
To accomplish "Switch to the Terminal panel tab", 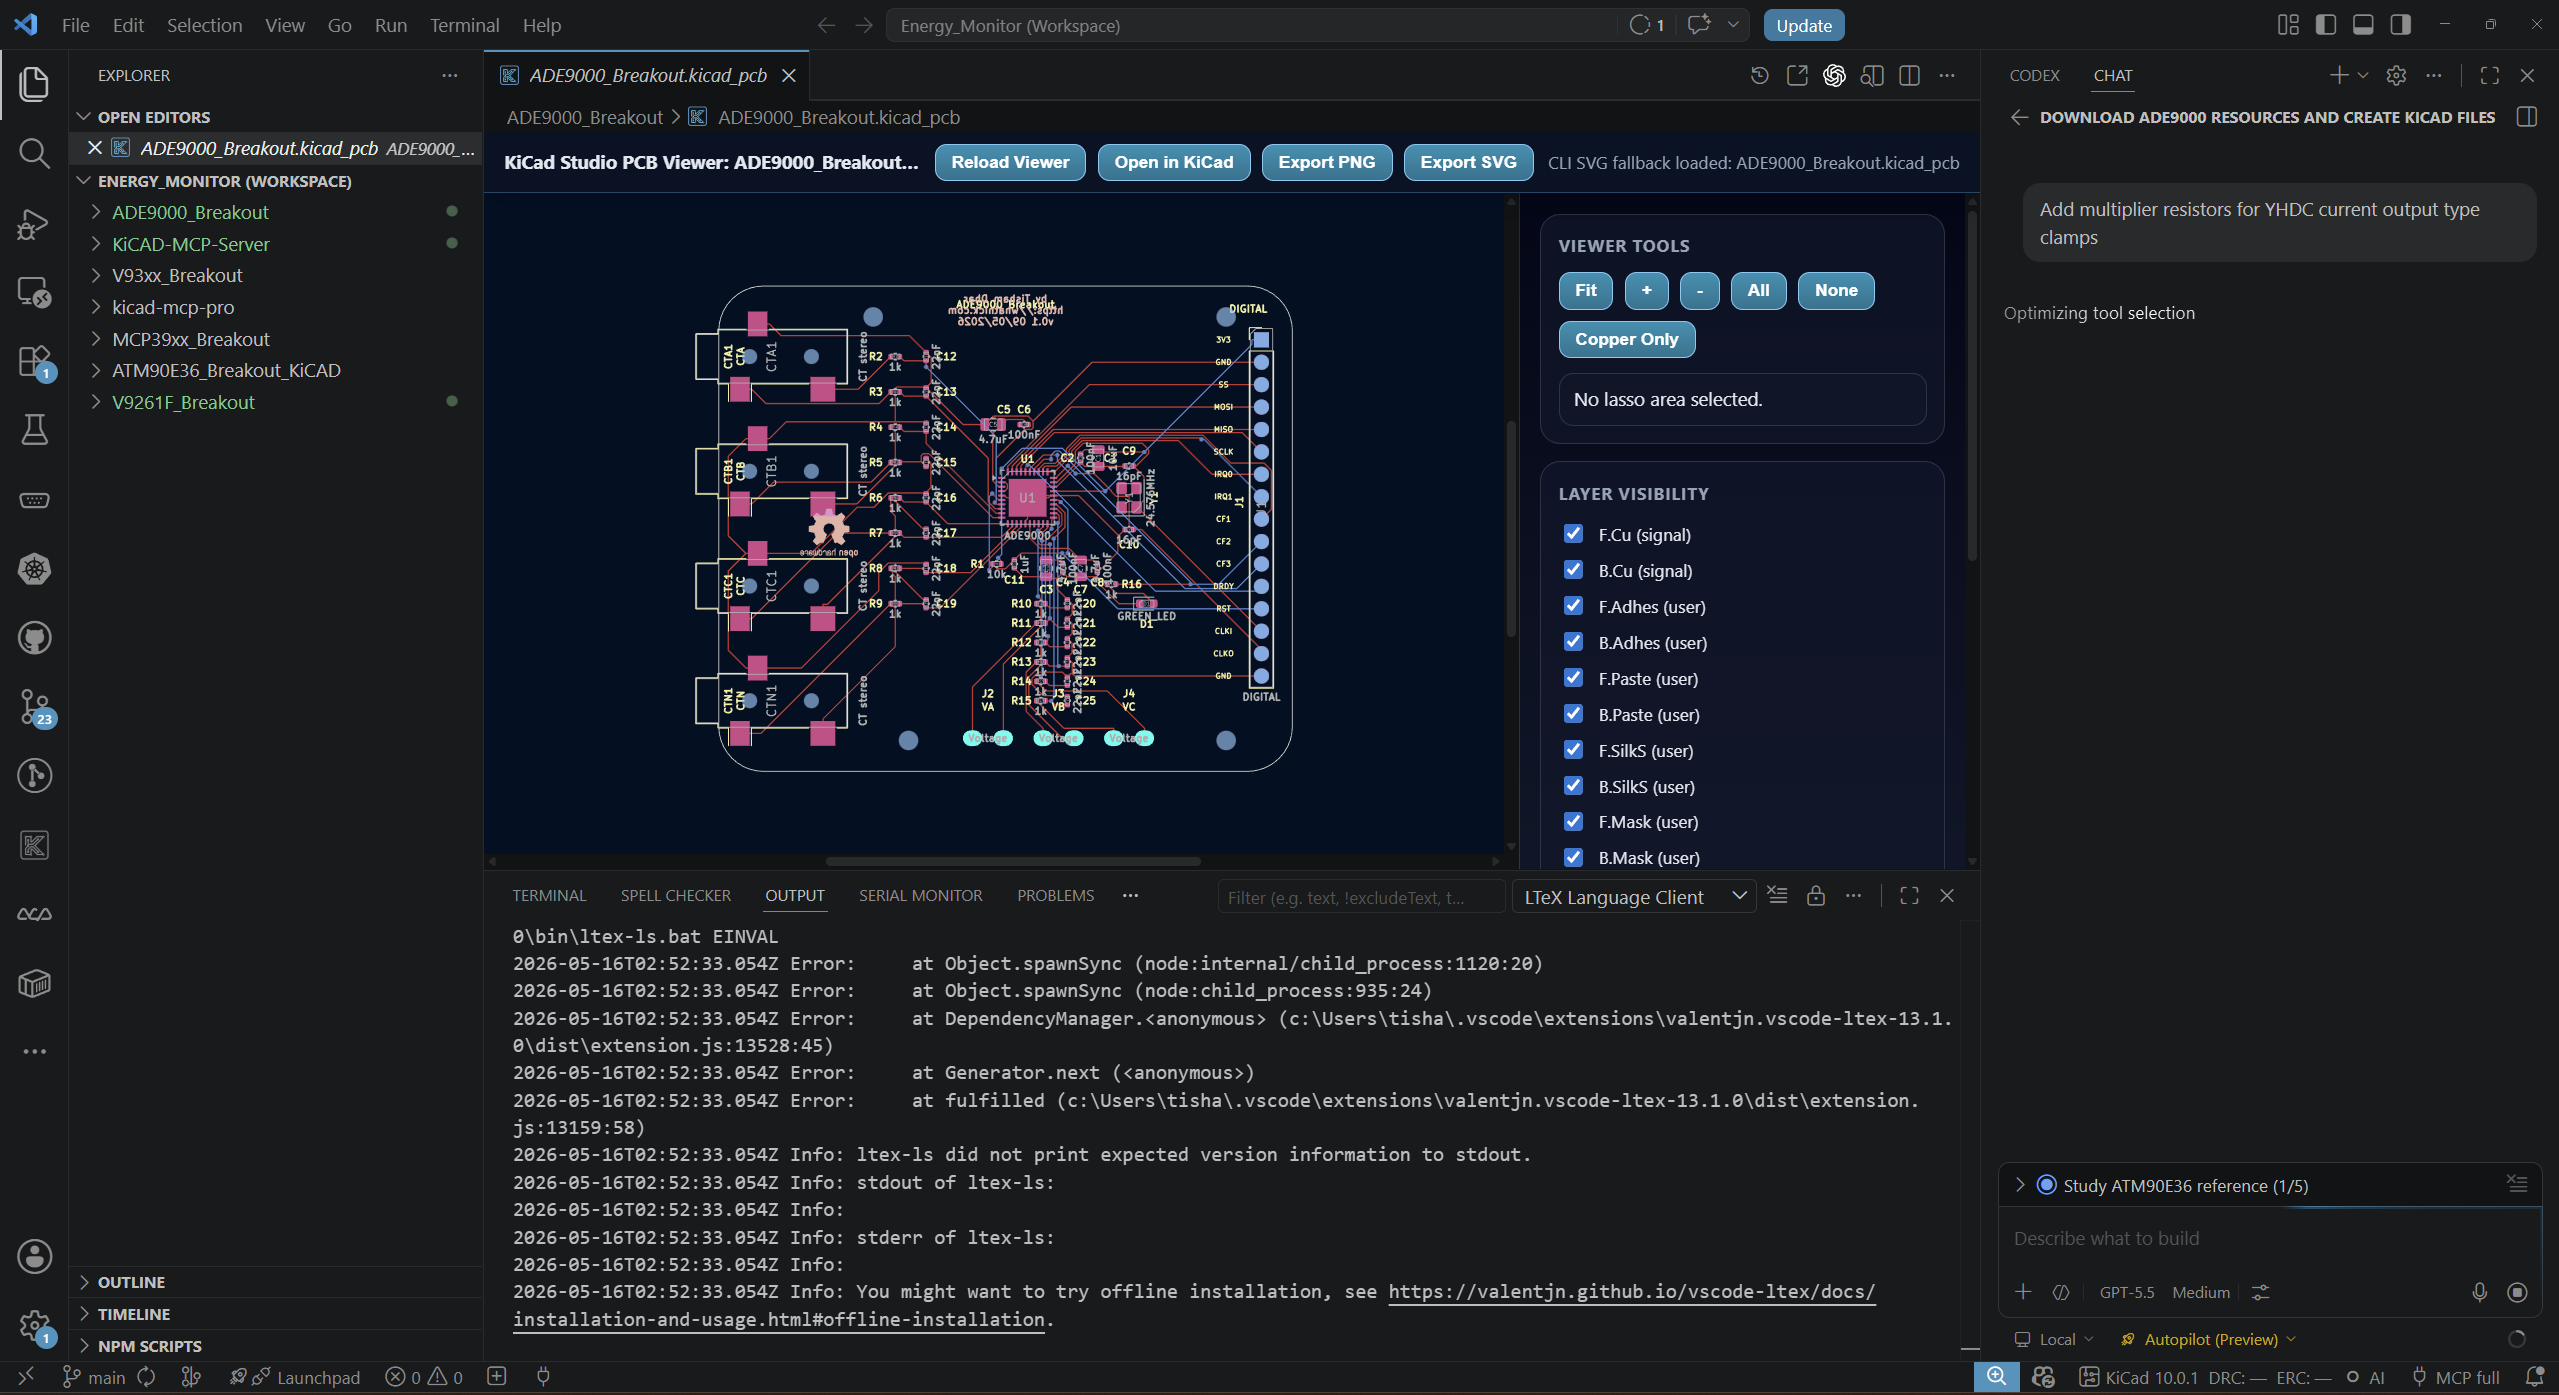I will click(549, 896).
